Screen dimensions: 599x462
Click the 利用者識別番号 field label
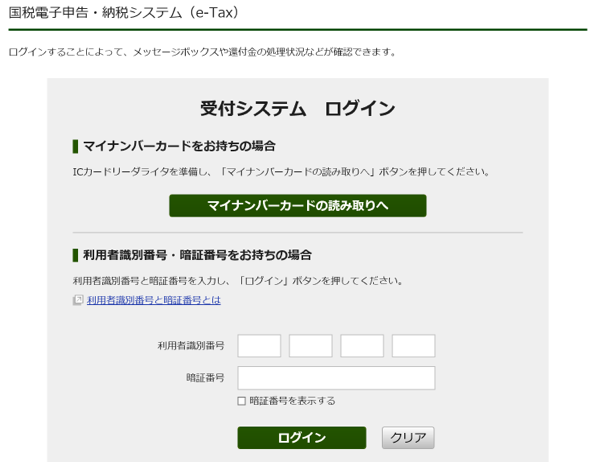(x=191, y=346)
